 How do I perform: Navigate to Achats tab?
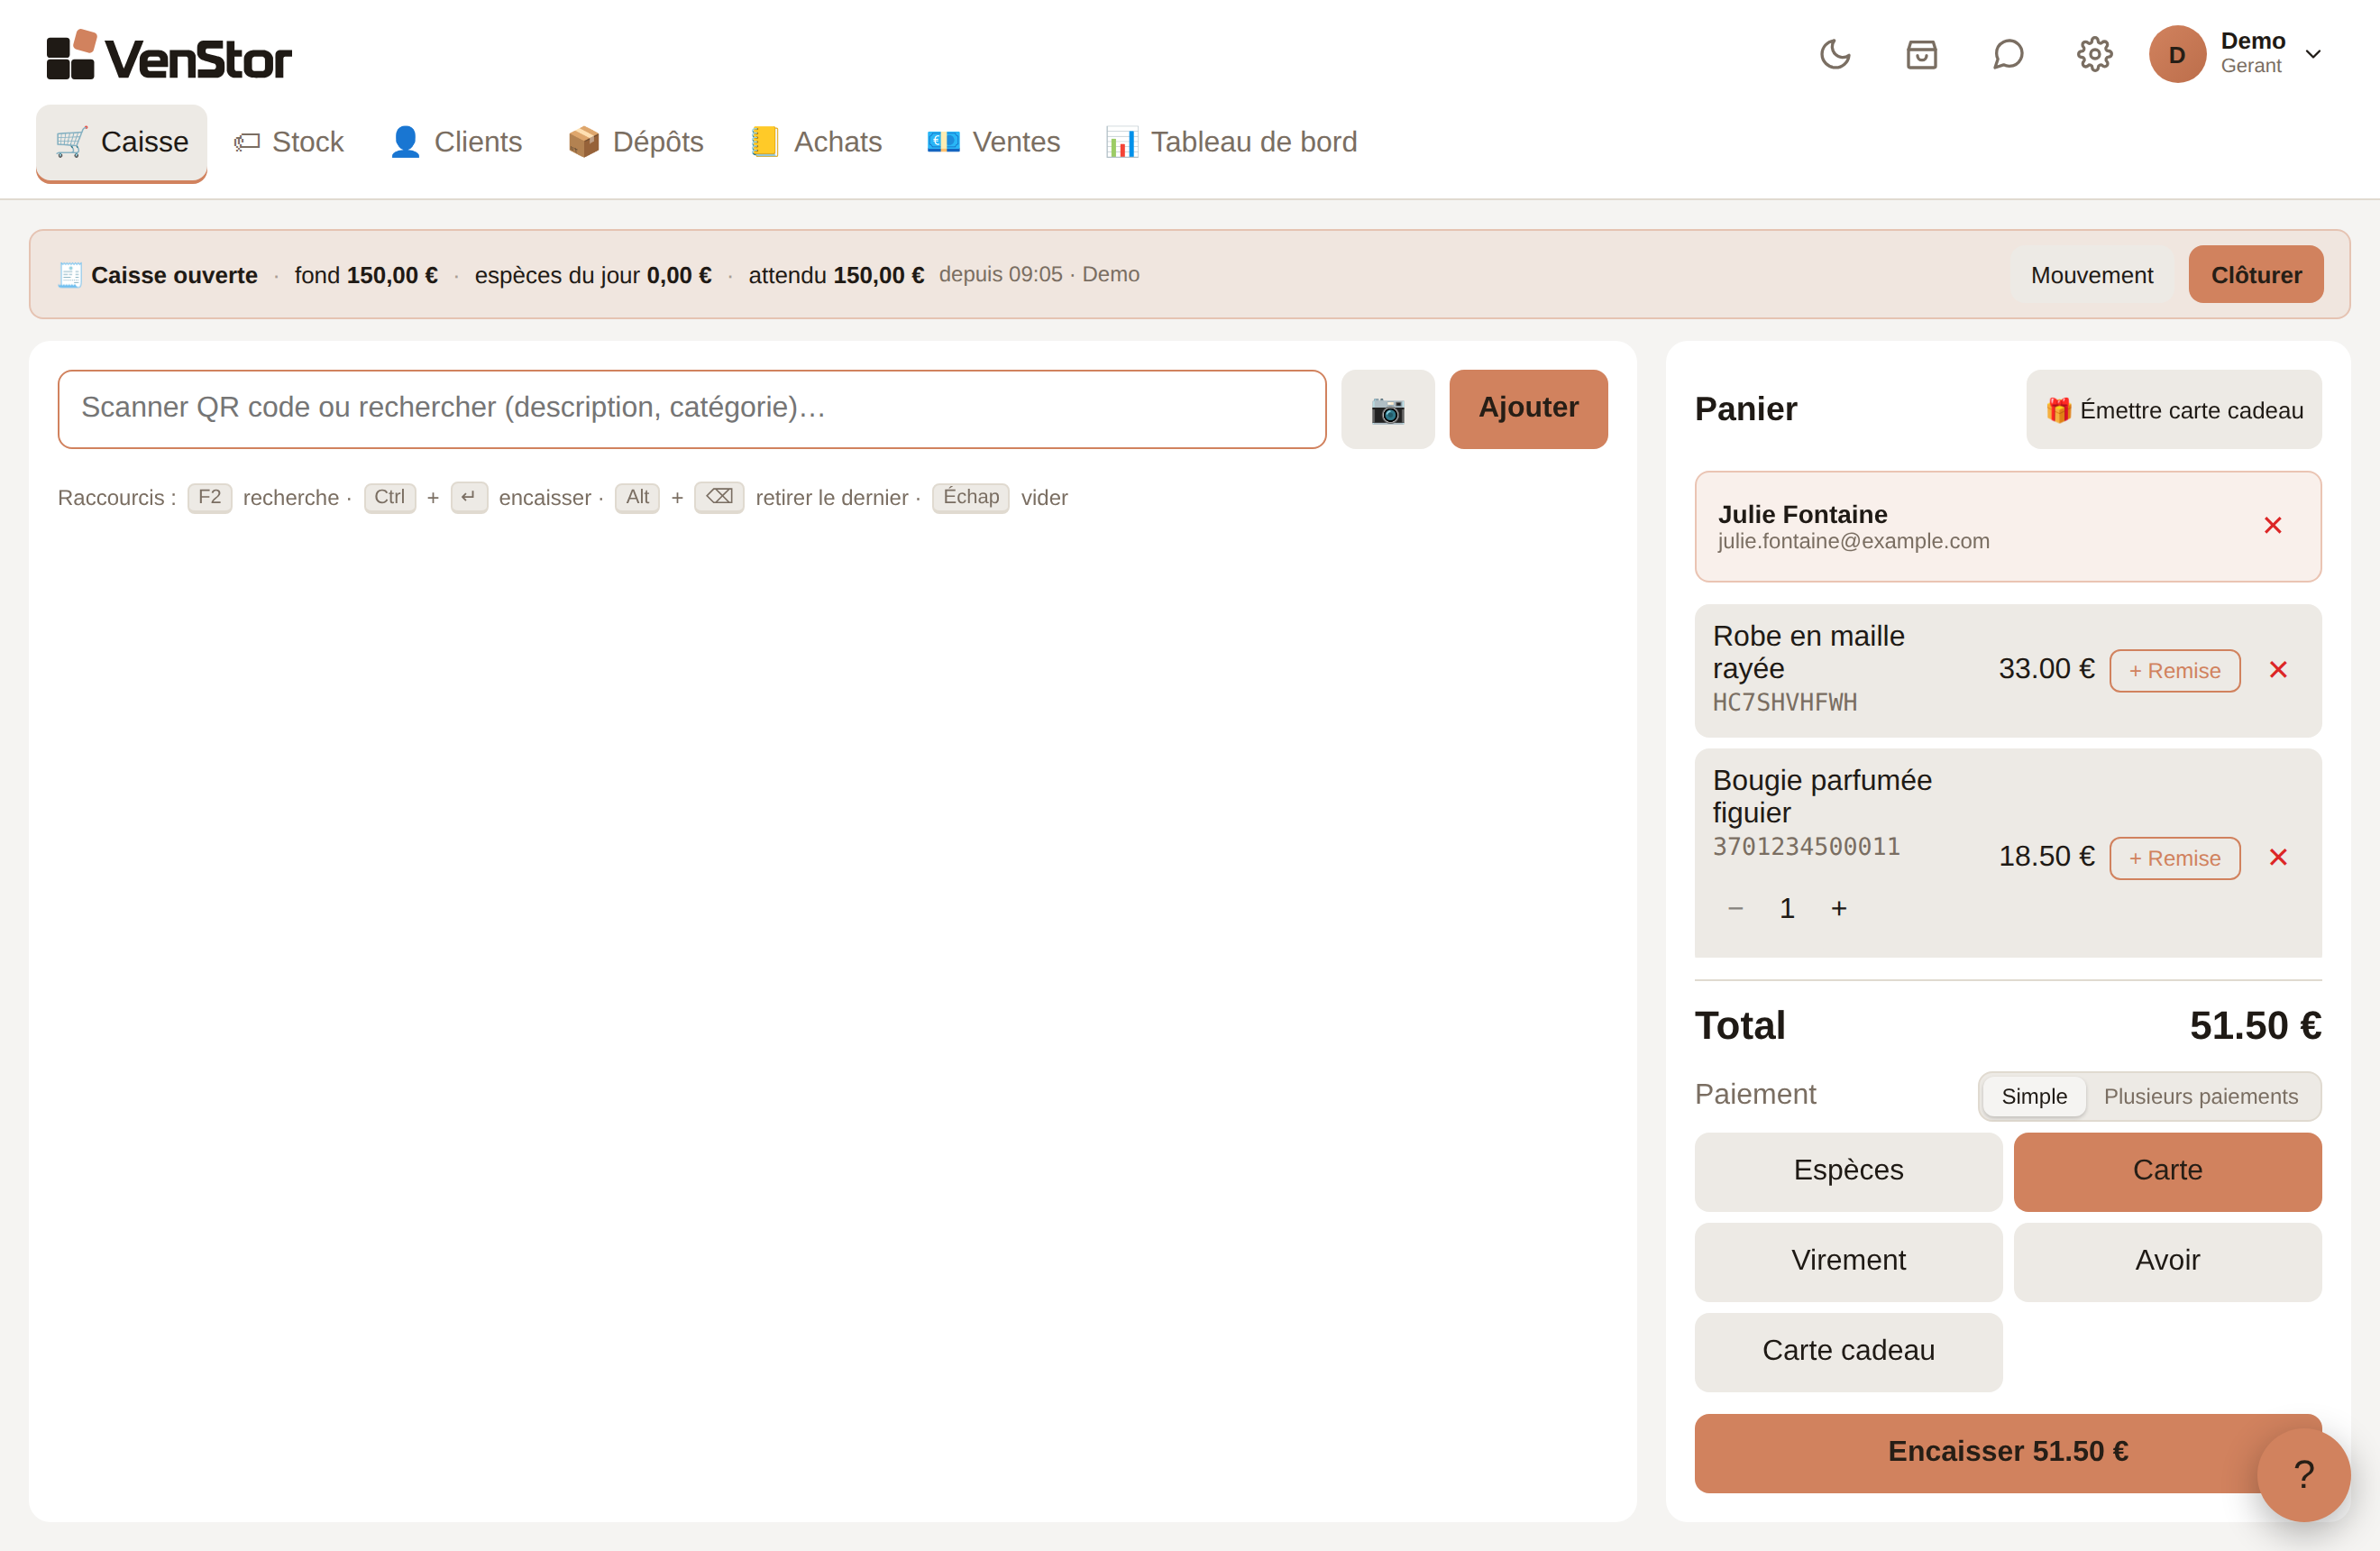pos(816,142)
